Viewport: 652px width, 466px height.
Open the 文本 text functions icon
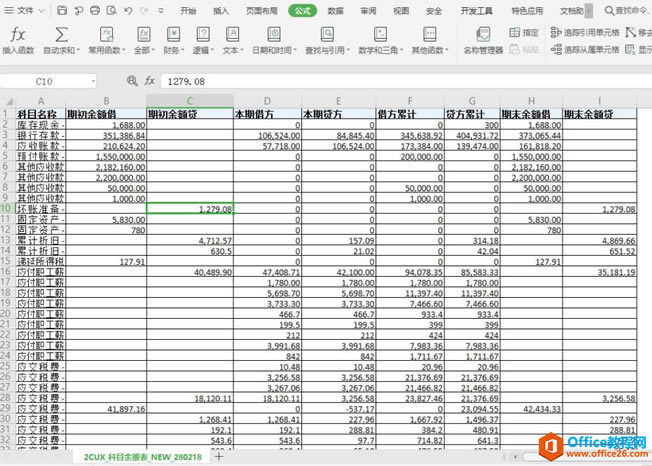232,35
